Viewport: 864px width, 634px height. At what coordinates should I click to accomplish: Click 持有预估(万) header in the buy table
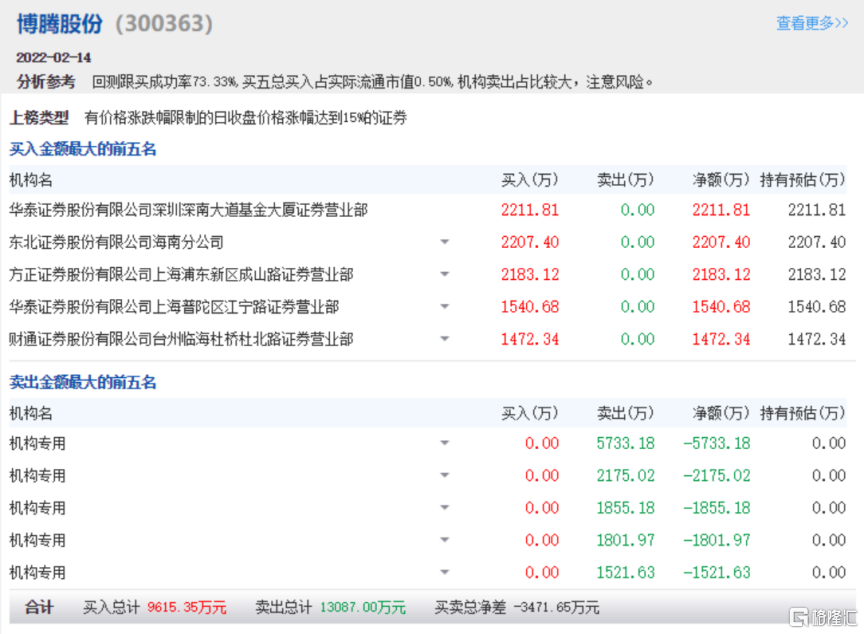(x=802, y=180)
